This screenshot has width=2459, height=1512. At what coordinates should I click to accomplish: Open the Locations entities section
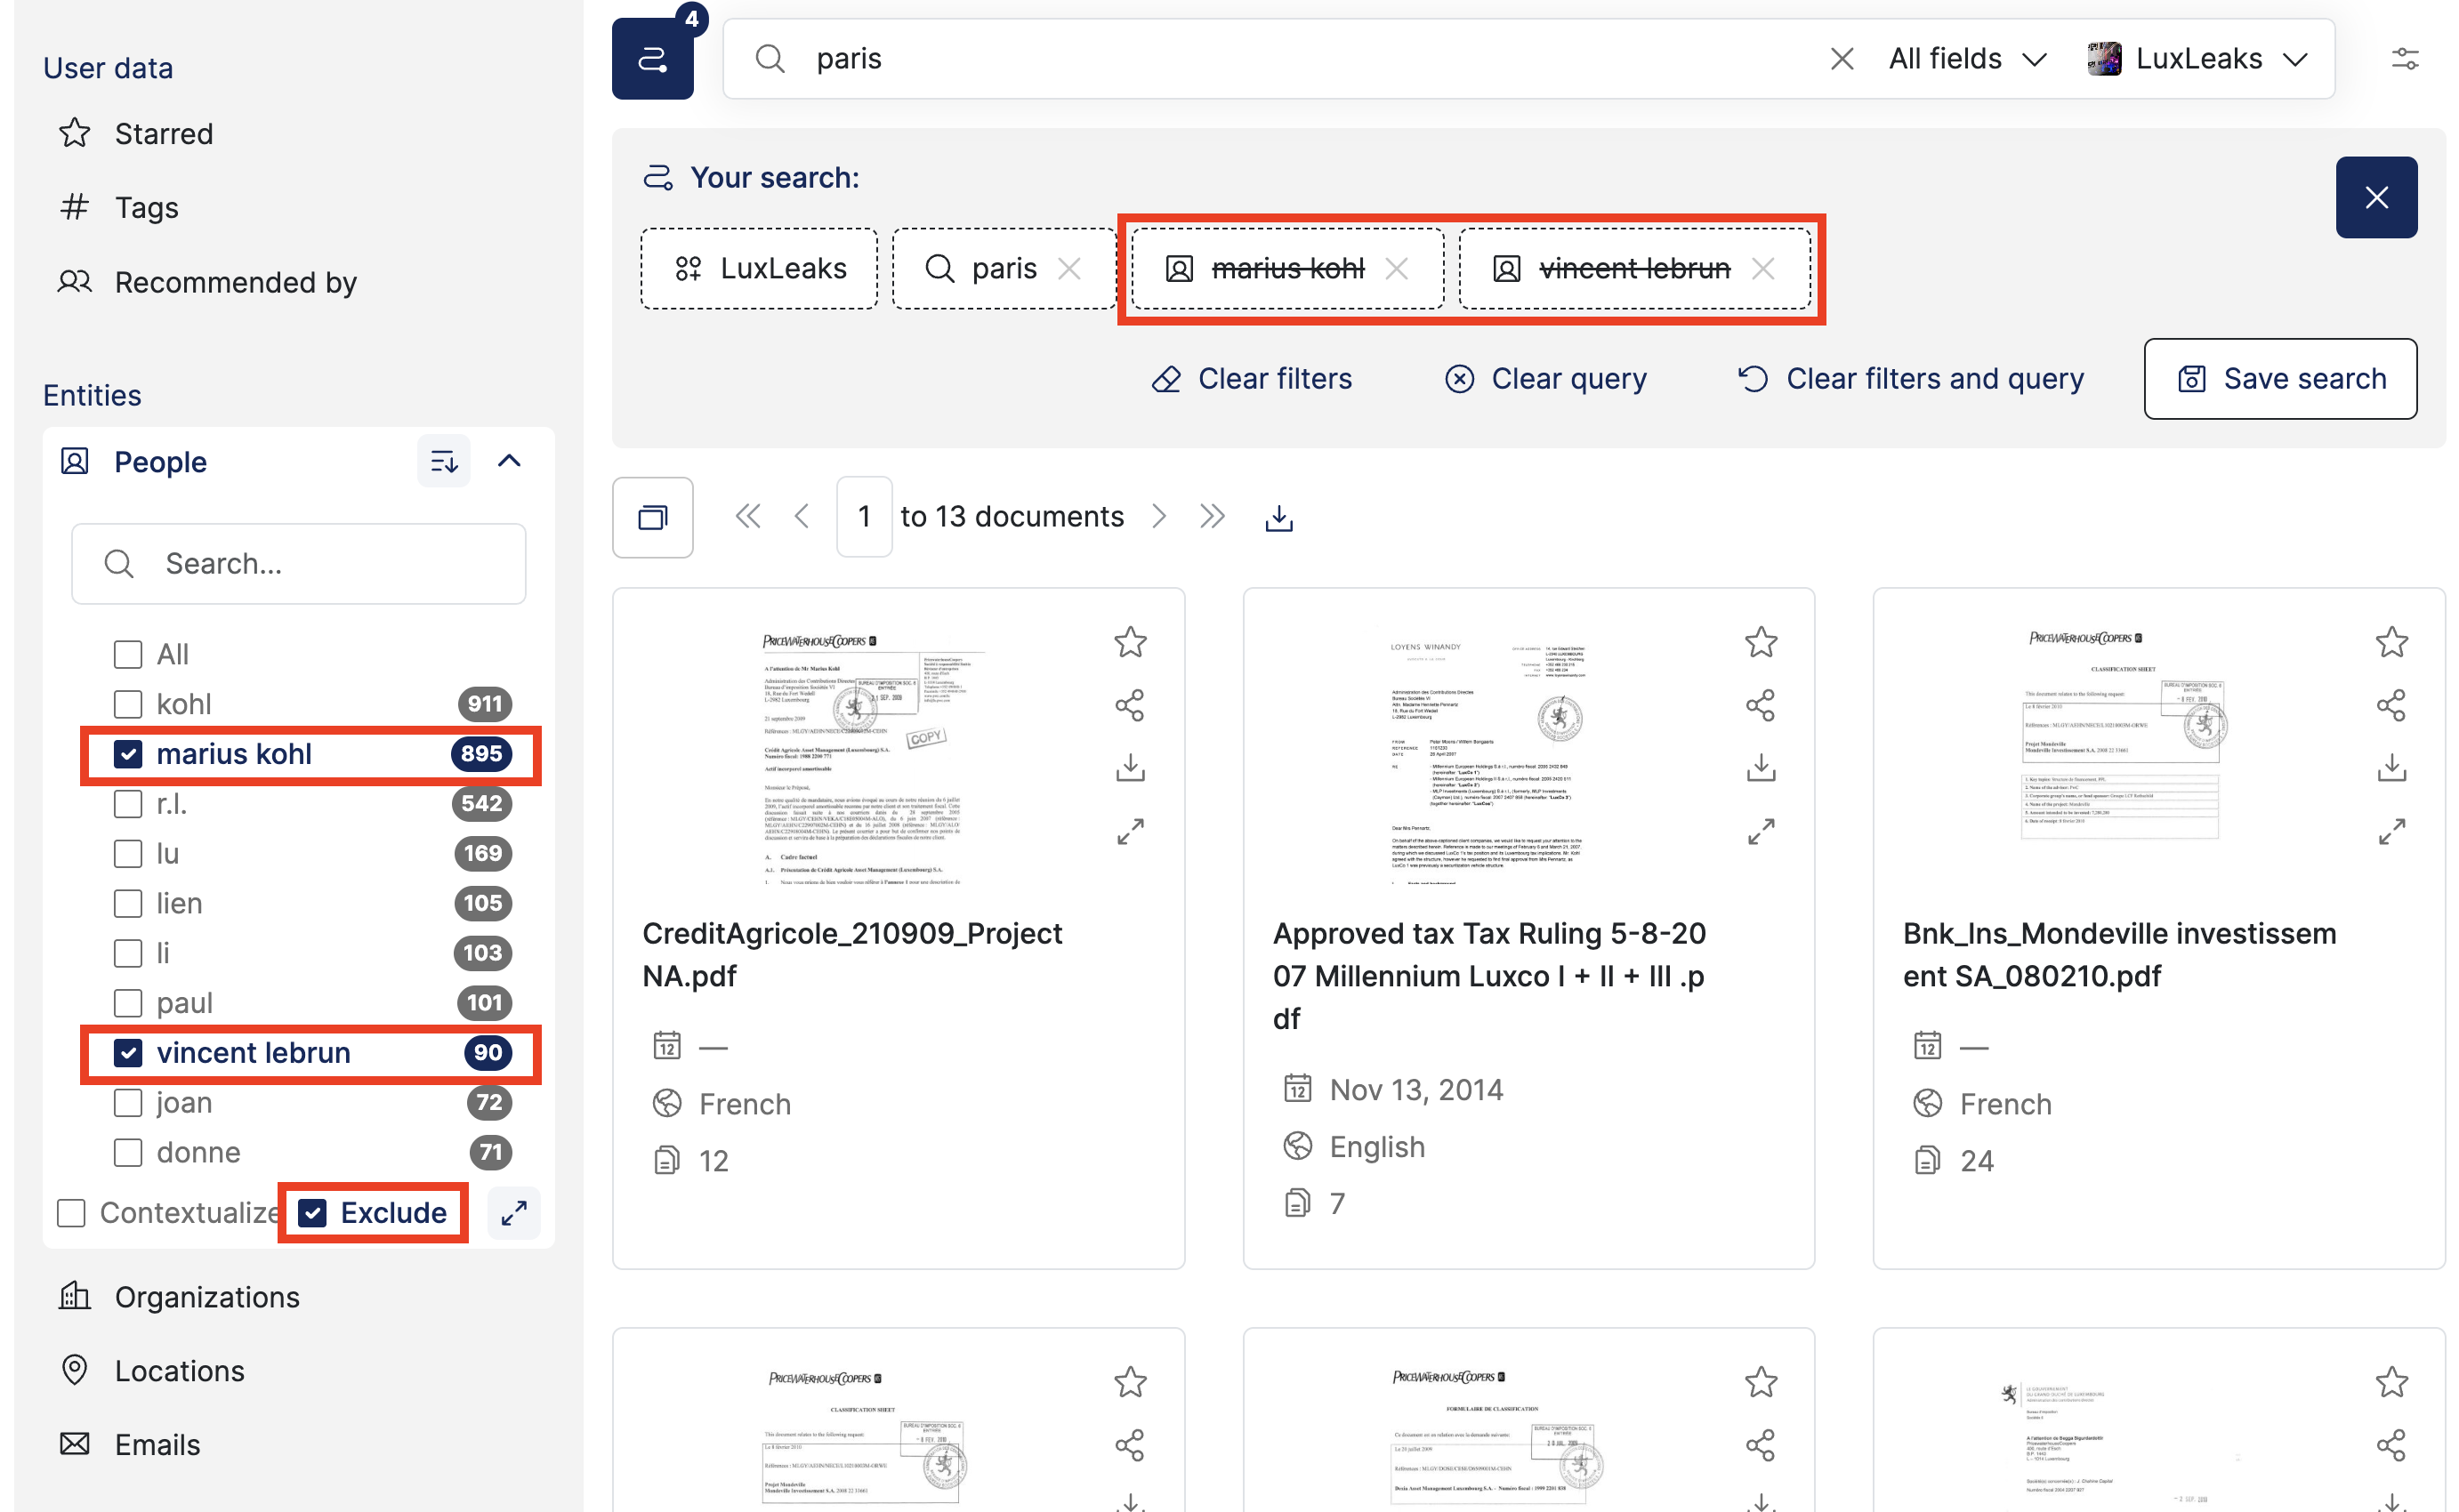click(180, 1370)
